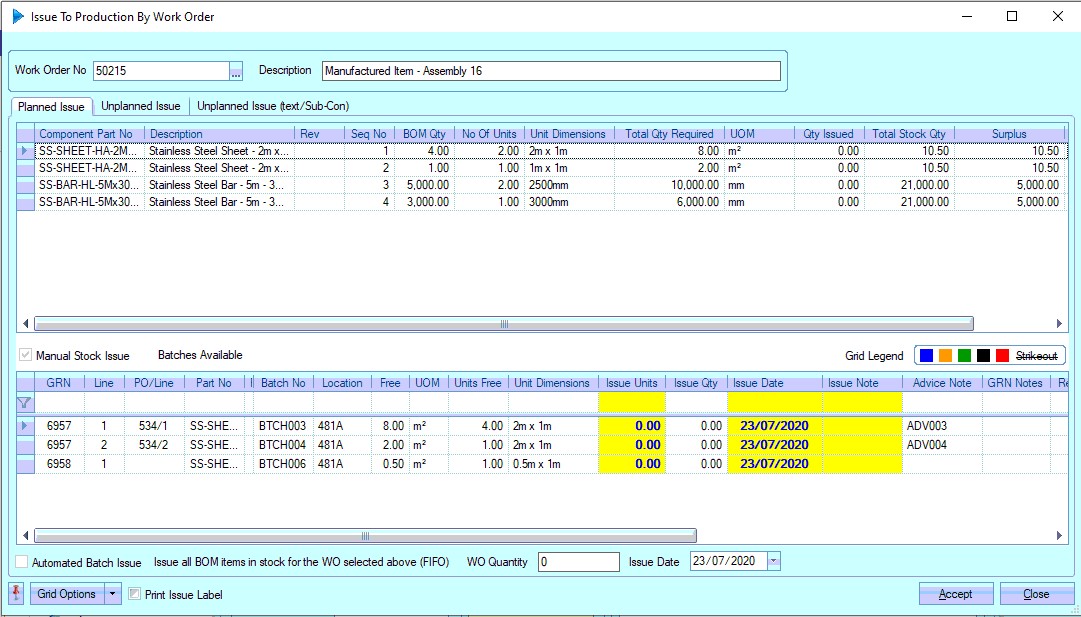This screenshot has height=617, width=1081.
Task: Open the Work Order No lookup ellipsis button
Action: tap(236, 71)
